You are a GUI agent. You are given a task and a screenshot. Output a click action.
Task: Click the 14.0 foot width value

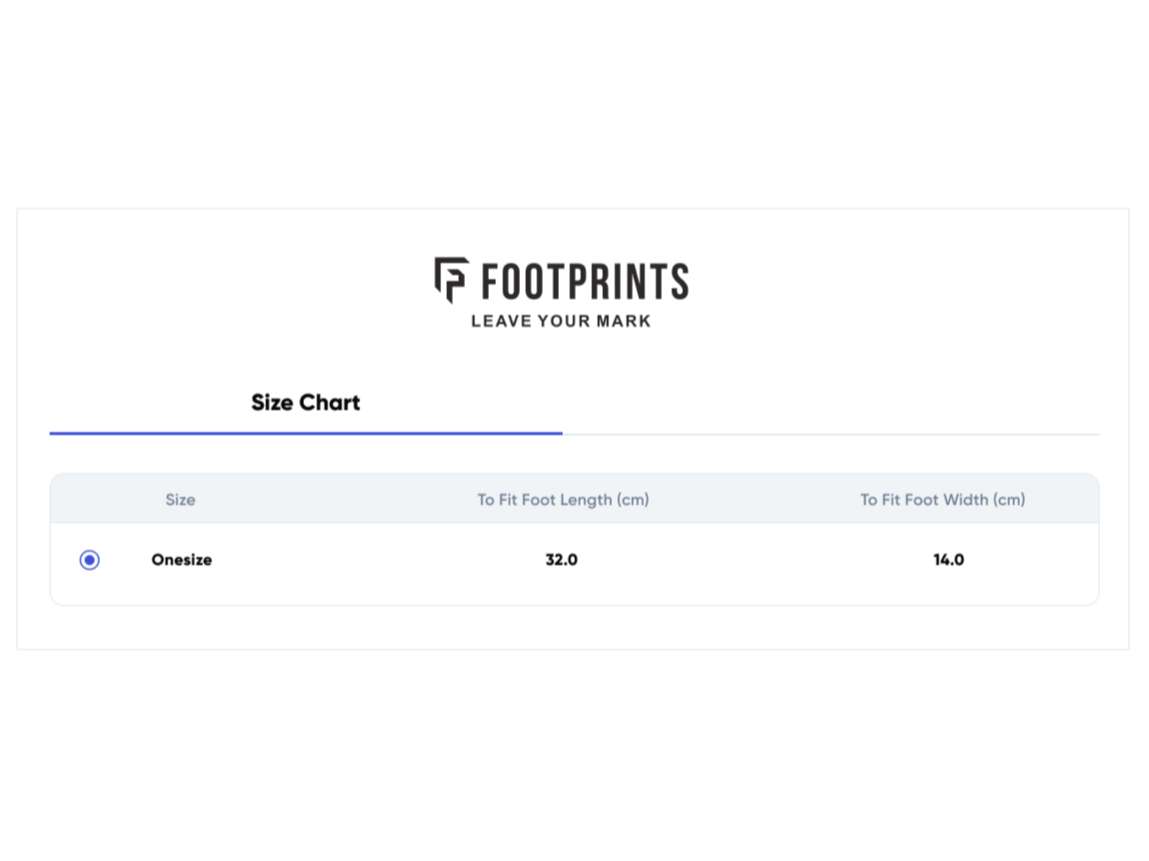tap(949, 560)
